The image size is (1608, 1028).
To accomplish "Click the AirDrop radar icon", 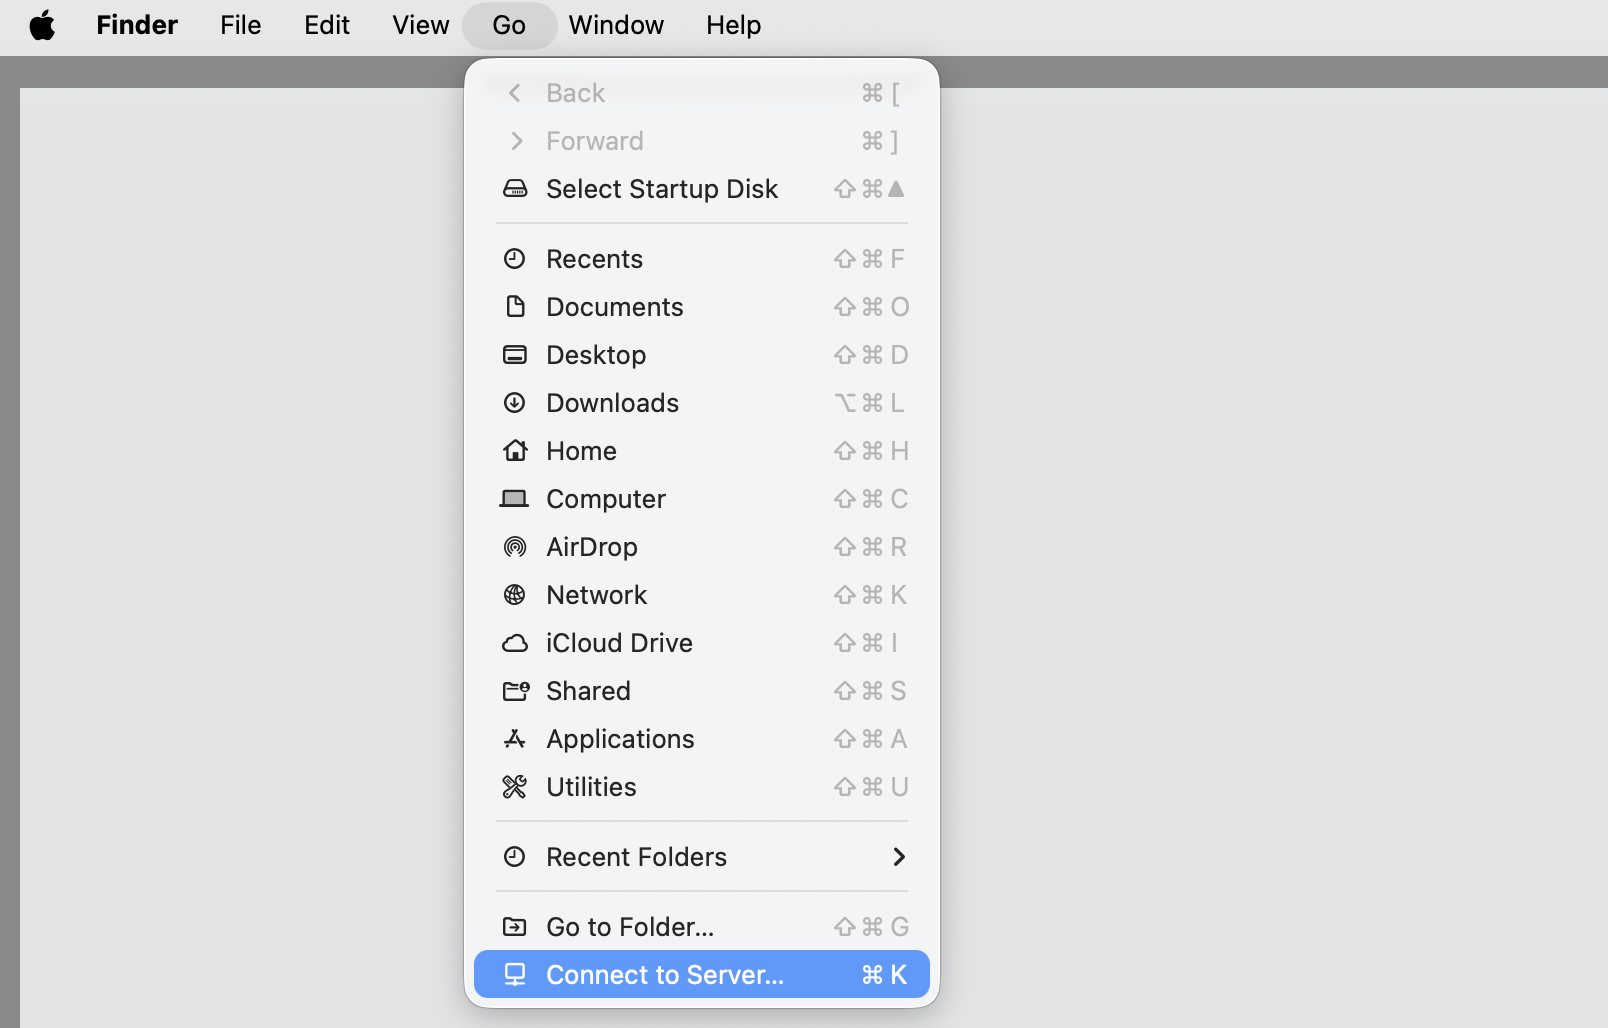I will point(515,546).
